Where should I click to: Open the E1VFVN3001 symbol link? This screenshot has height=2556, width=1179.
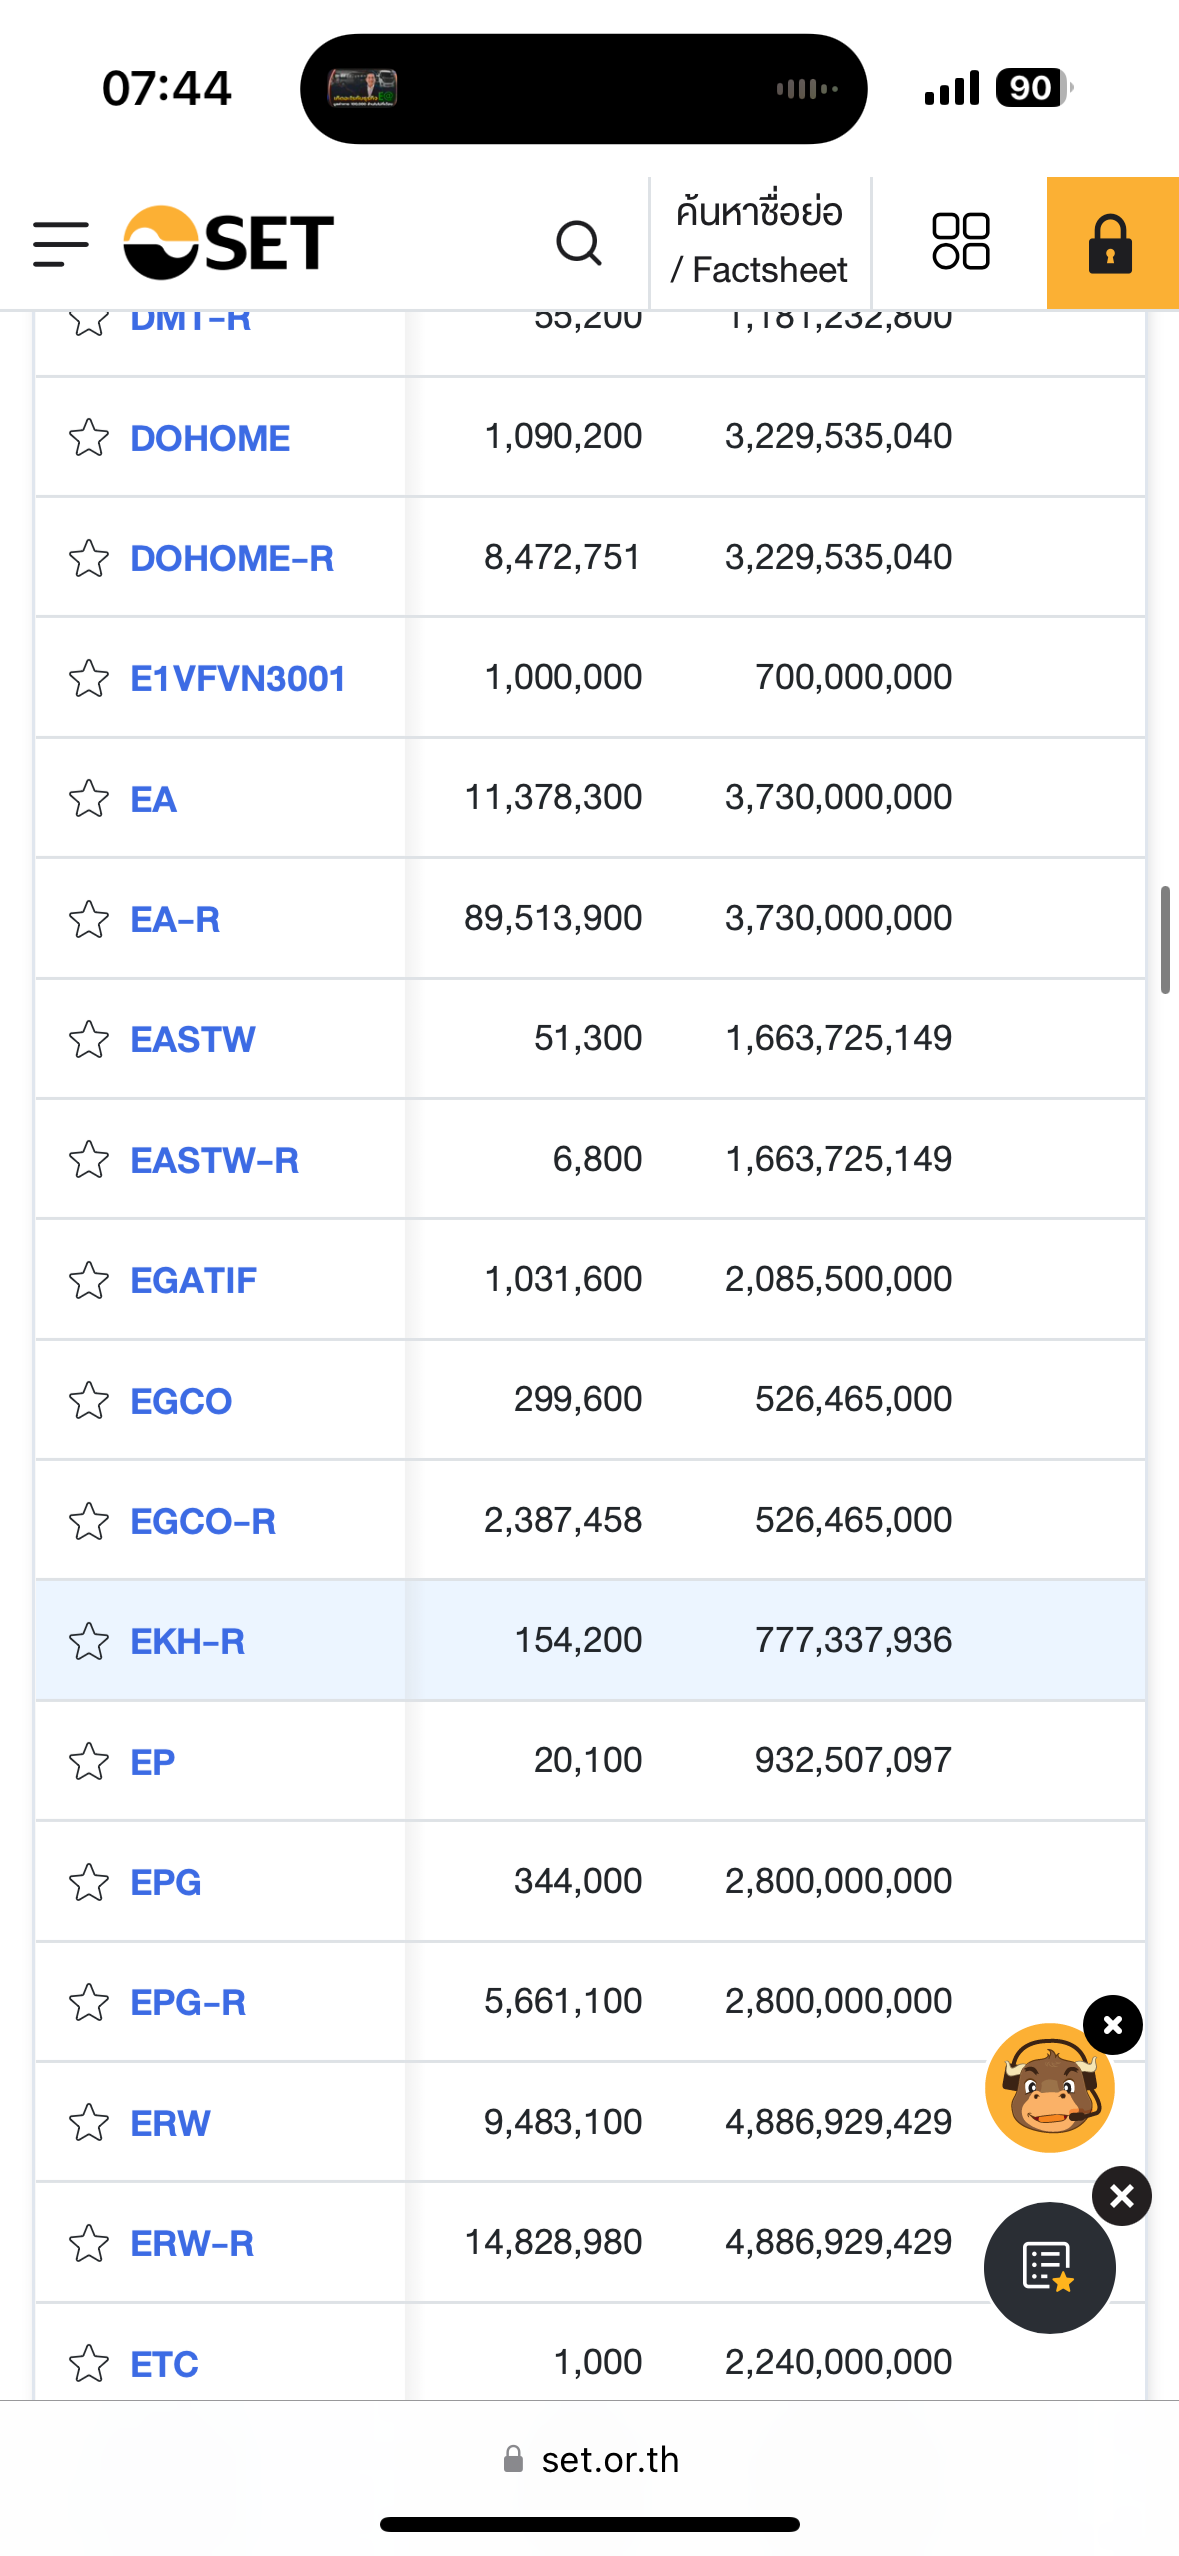[x=238, y=679]
